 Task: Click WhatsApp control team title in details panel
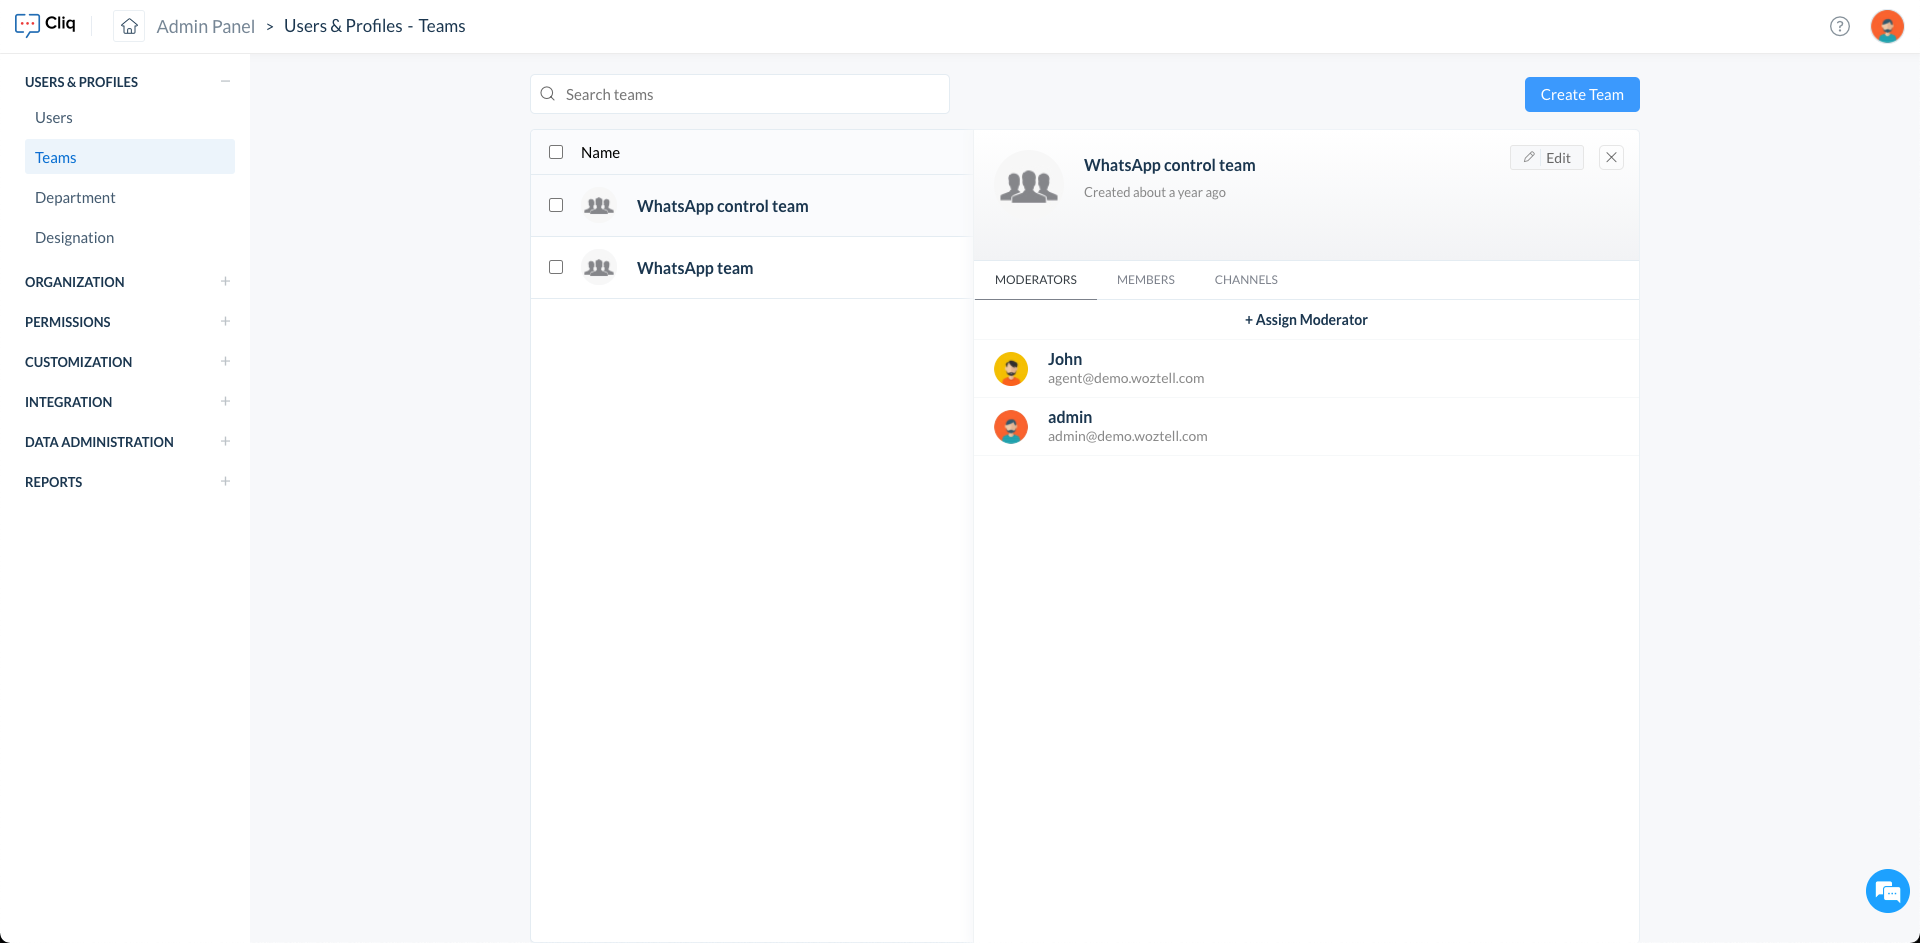tap(1170, 165)
